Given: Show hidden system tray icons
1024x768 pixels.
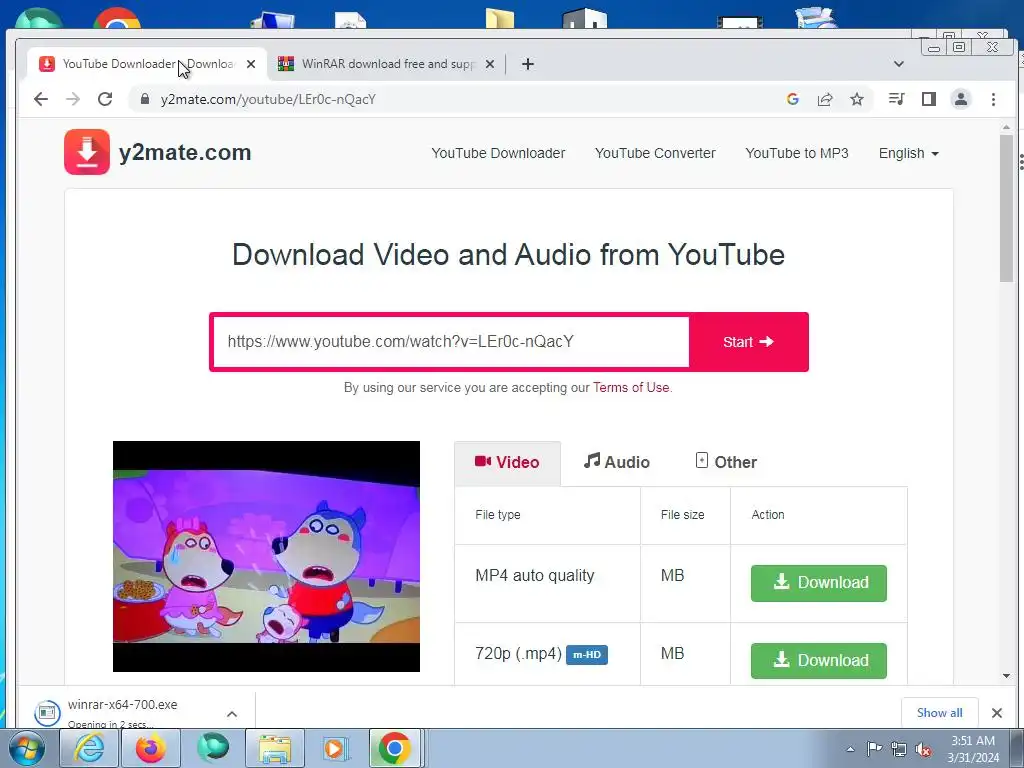Looking at the screenshot, I should click(x=850, y=749).
